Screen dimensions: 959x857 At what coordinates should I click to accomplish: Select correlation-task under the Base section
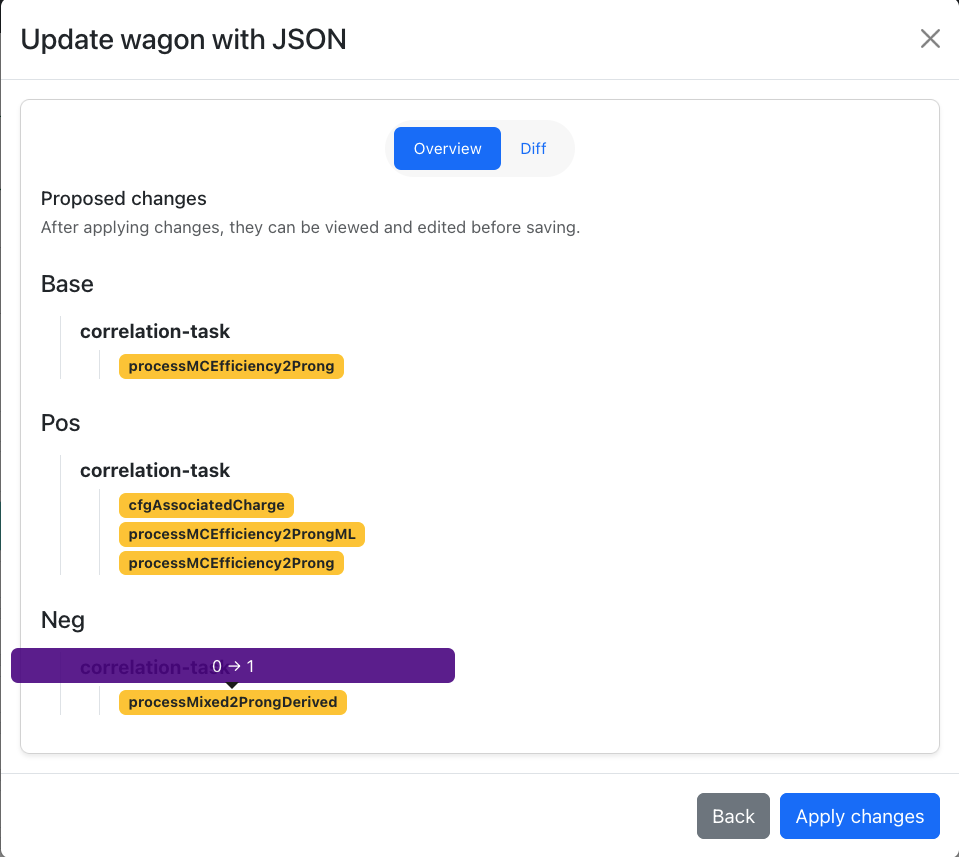click(155, 331)
